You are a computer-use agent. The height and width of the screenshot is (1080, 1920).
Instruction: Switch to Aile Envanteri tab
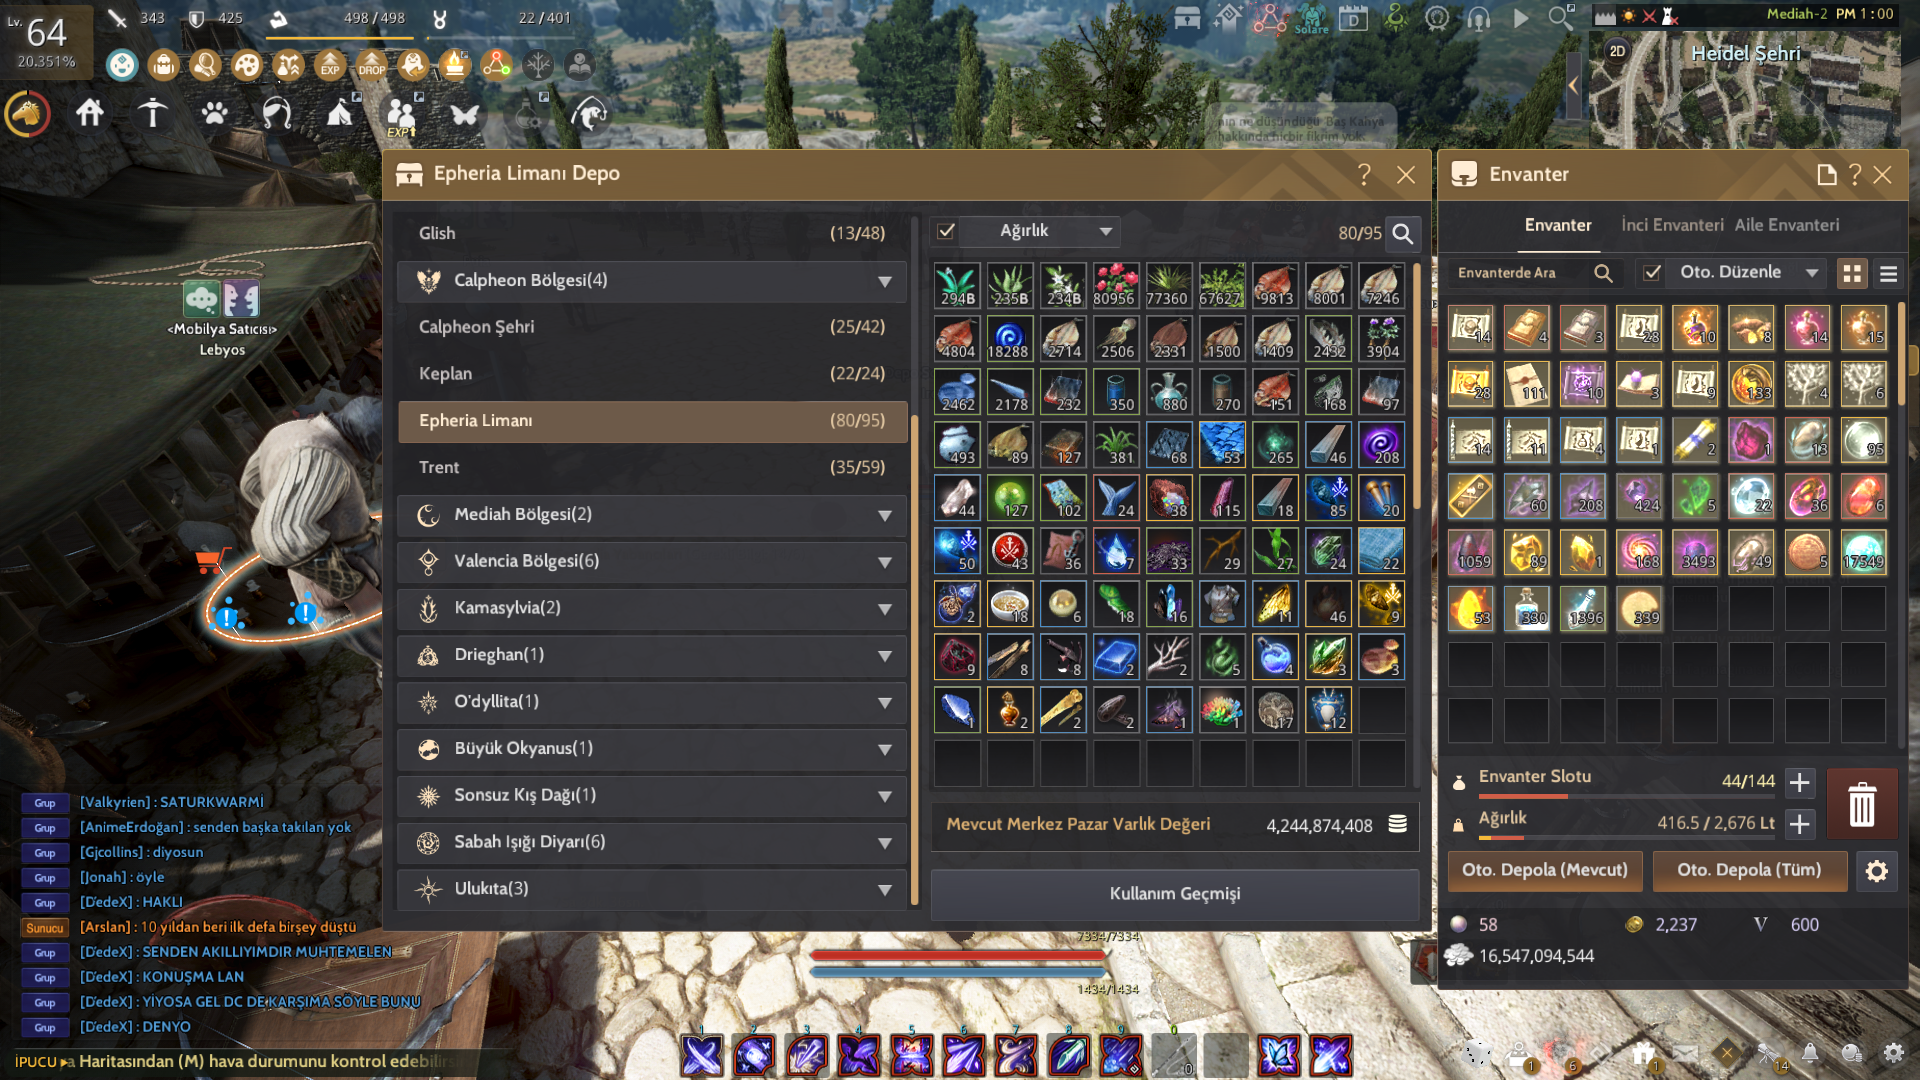tap(1786, 225)
